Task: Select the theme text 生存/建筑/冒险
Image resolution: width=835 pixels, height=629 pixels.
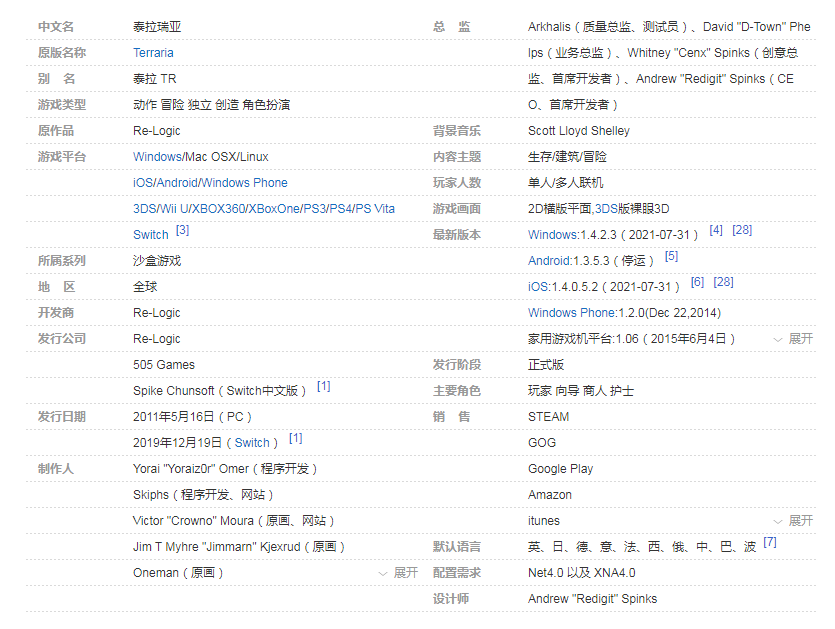Action: coord(567,157)
